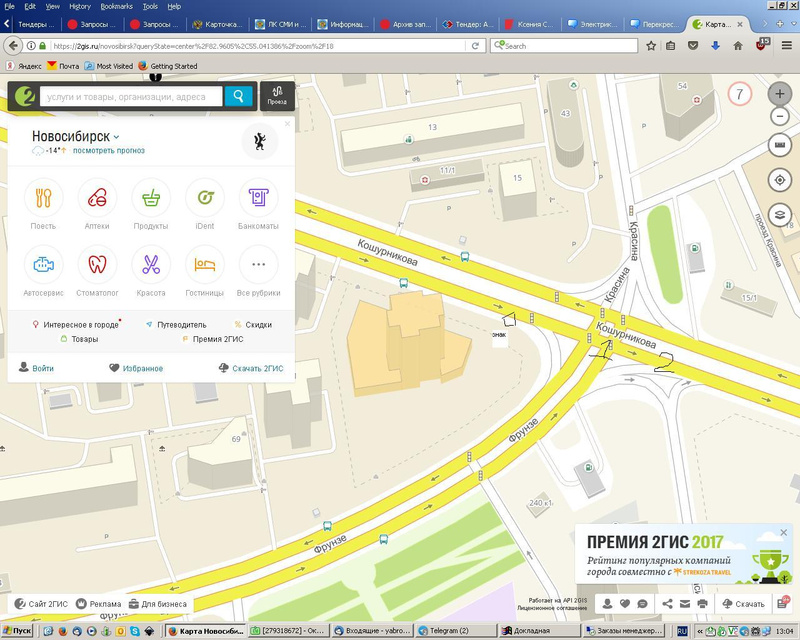The image size is (800, 640).
Task: Open the Аптеки pharmacy category
Action: click(x=98, y=197)
